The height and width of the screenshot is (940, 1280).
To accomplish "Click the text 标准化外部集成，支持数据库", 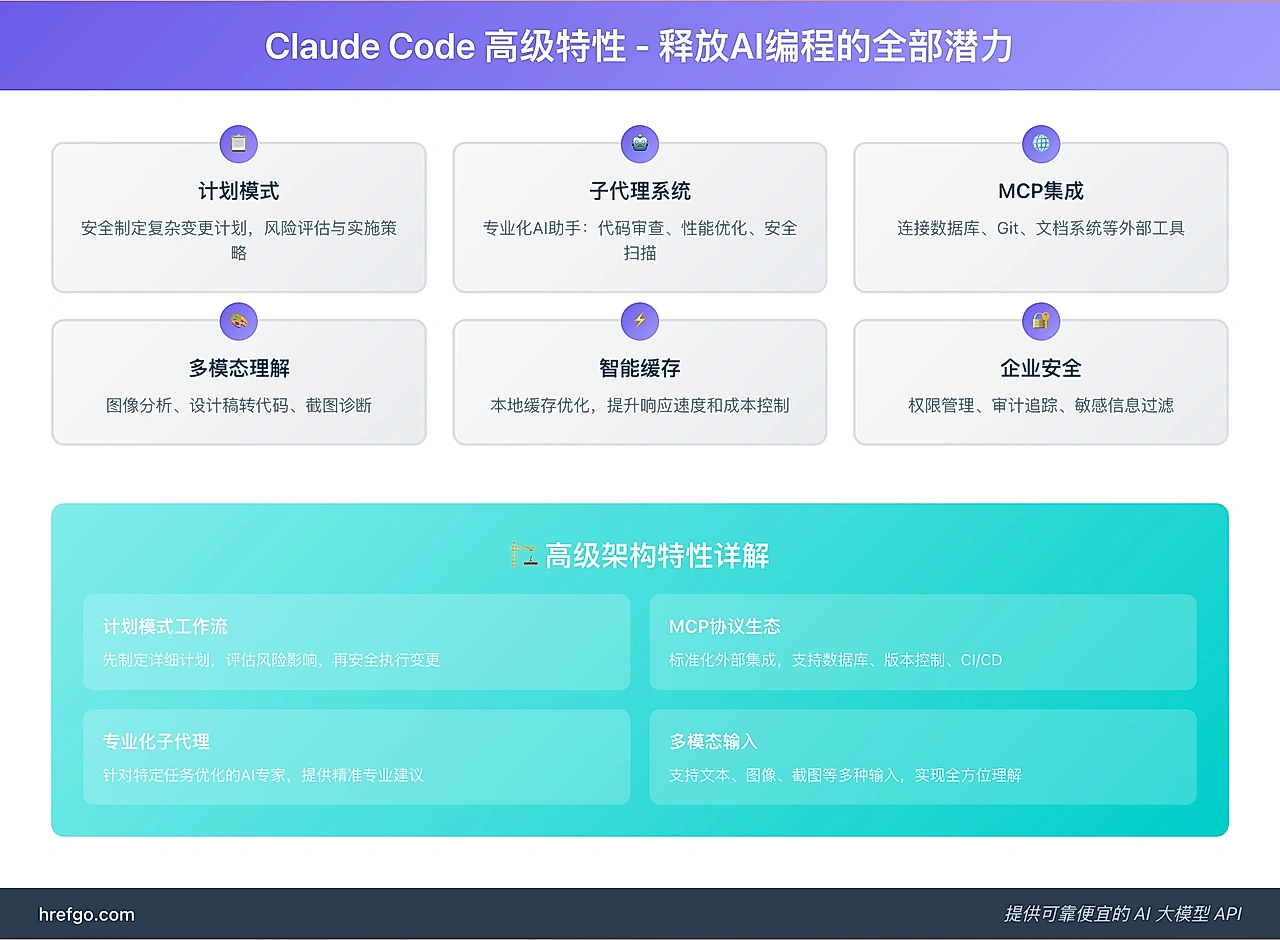I will (x=836, y=660).
